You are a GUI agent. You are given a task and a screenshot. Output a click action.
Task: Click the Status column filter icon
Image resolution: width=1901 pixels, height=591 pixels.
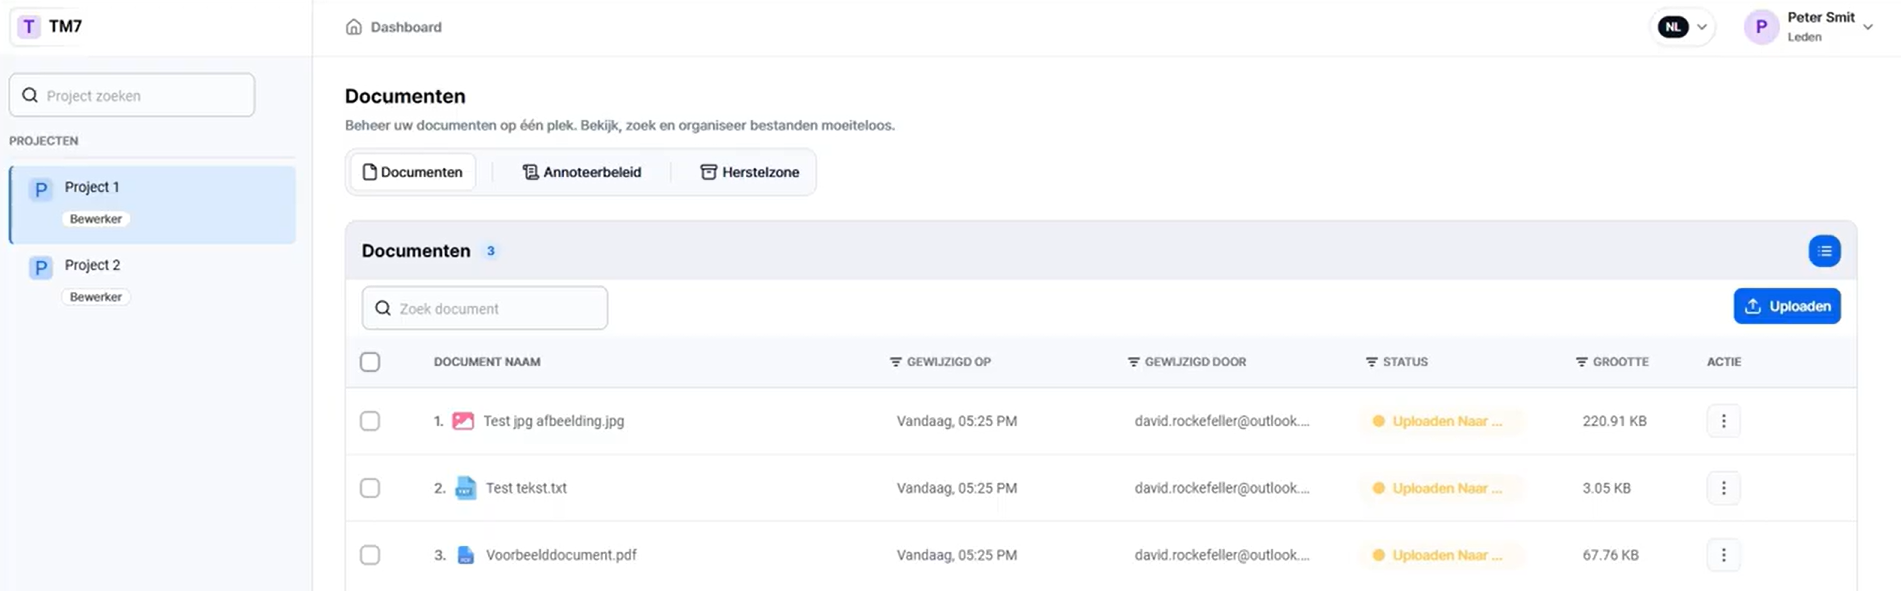1371,362
